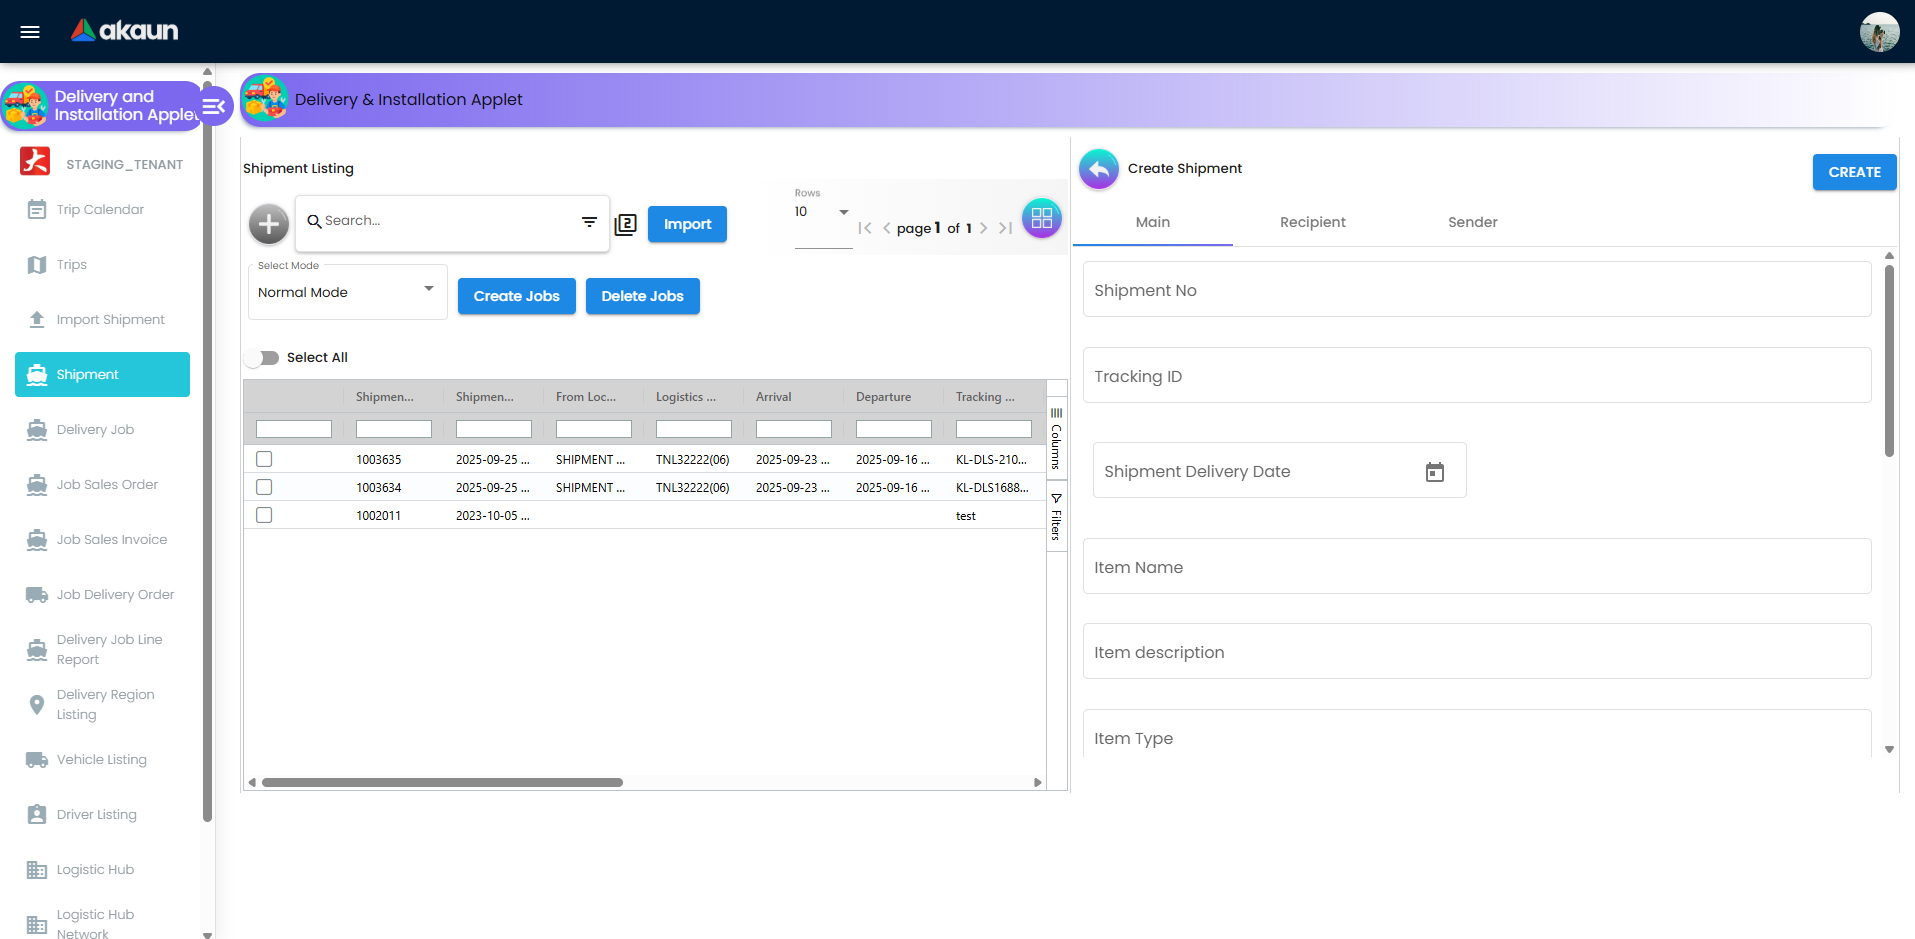Open Import Shipment from the sidebar
This screenshot has height=939, width=1915.
(35, 318)
